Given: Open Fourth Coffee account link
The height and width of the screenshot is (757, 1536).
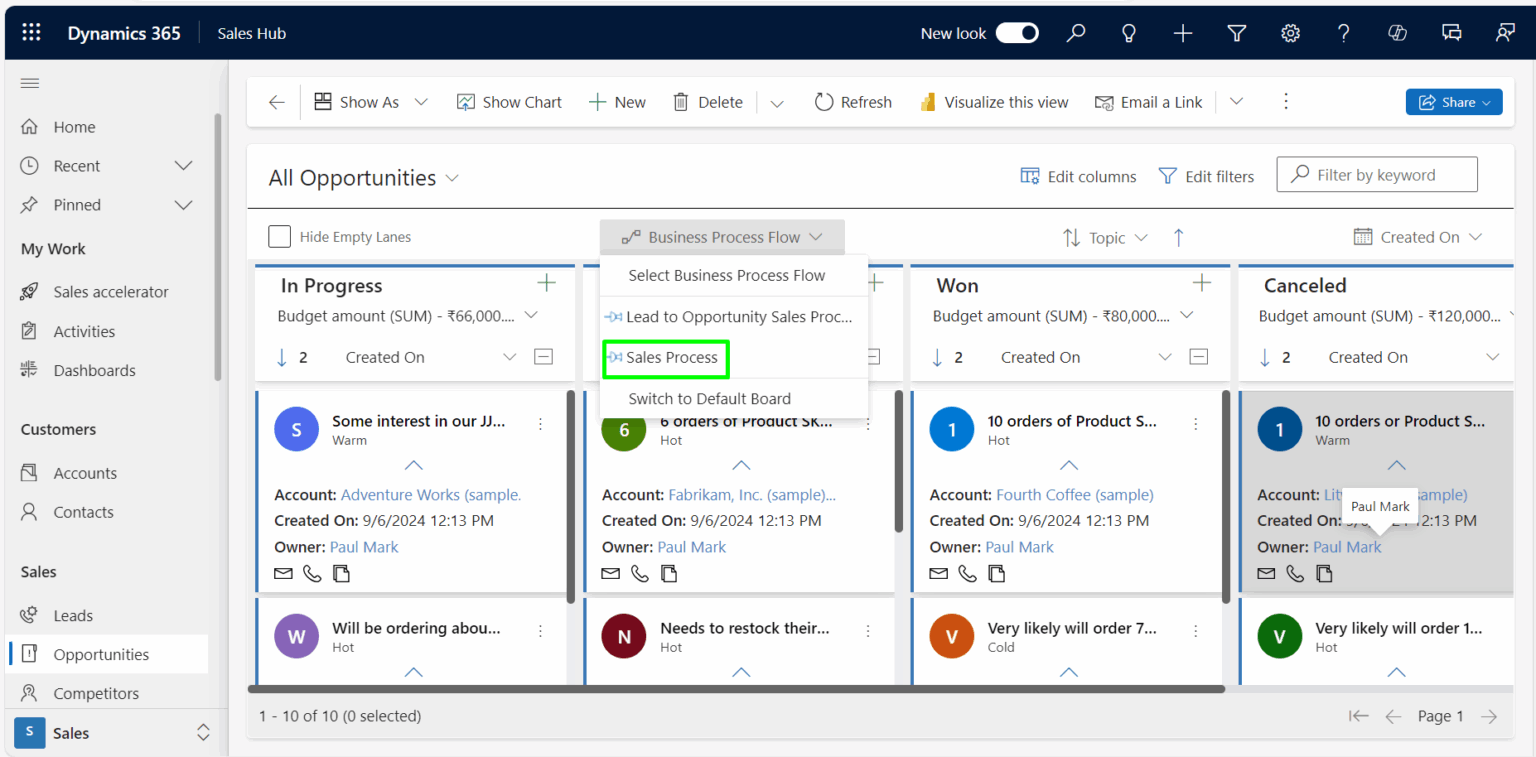Looking at the screenshot, I should (x=1075, y=495).
